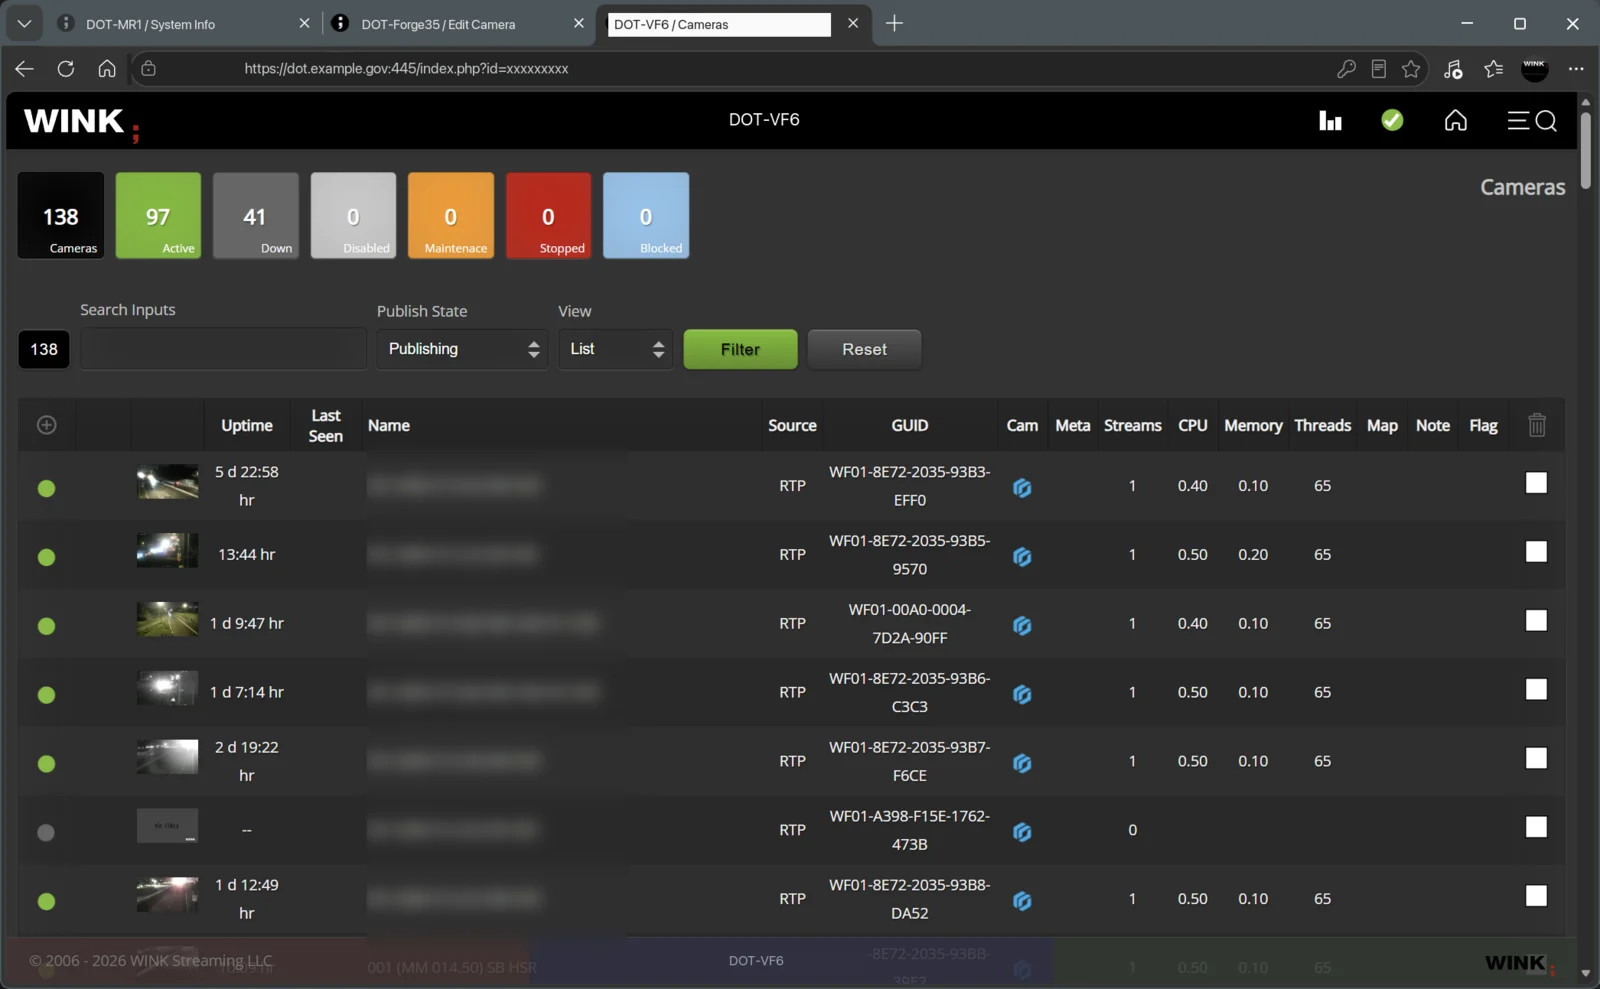Select the DOT-VF6 / Cameras tab
The image size is (1600, 989).
733,24
